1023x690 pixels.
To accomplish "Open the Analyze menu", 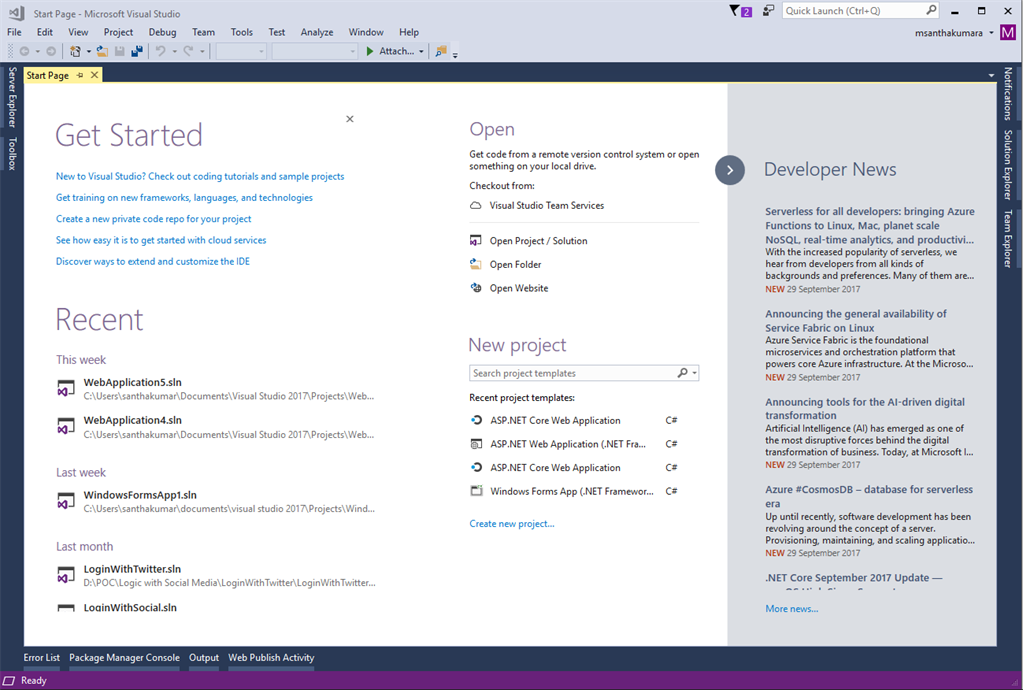I will coord(317,32).
